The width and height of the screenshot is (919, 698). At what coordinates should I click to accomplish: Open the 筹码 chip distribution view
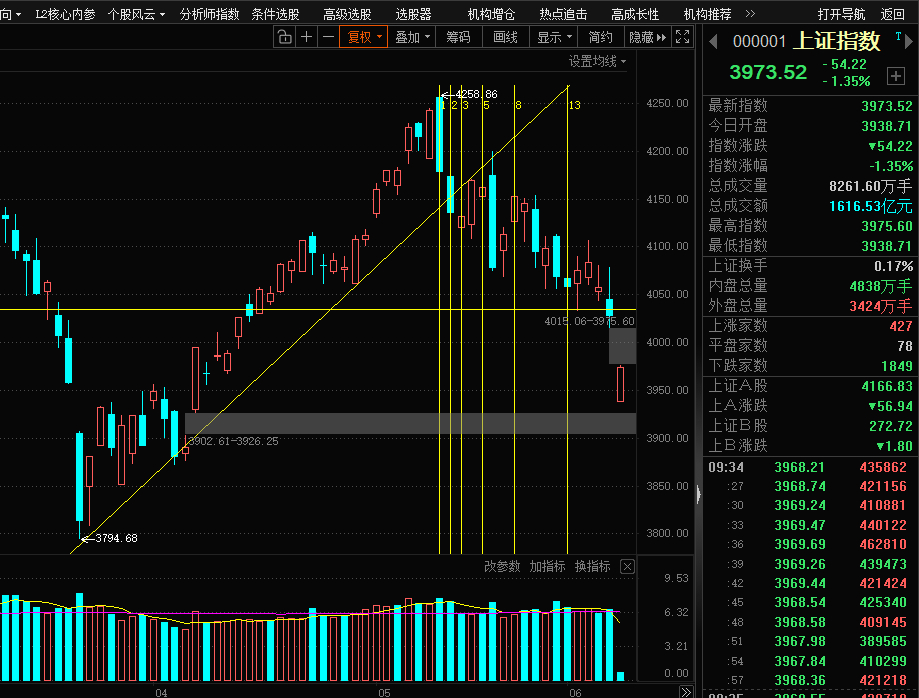[458, 38]
